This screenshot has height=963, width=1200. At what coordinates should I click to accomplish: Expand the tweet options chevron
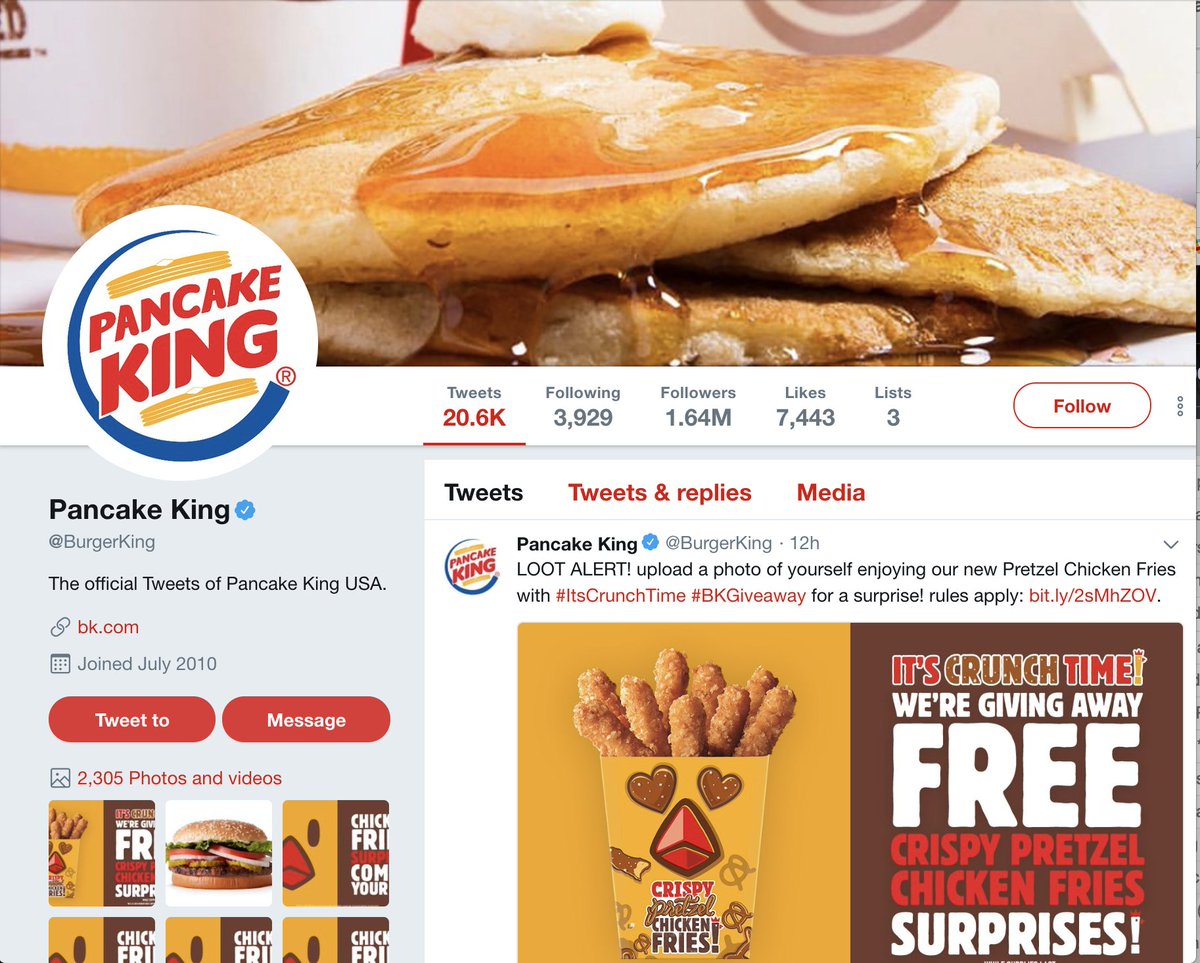(1172, 544)
